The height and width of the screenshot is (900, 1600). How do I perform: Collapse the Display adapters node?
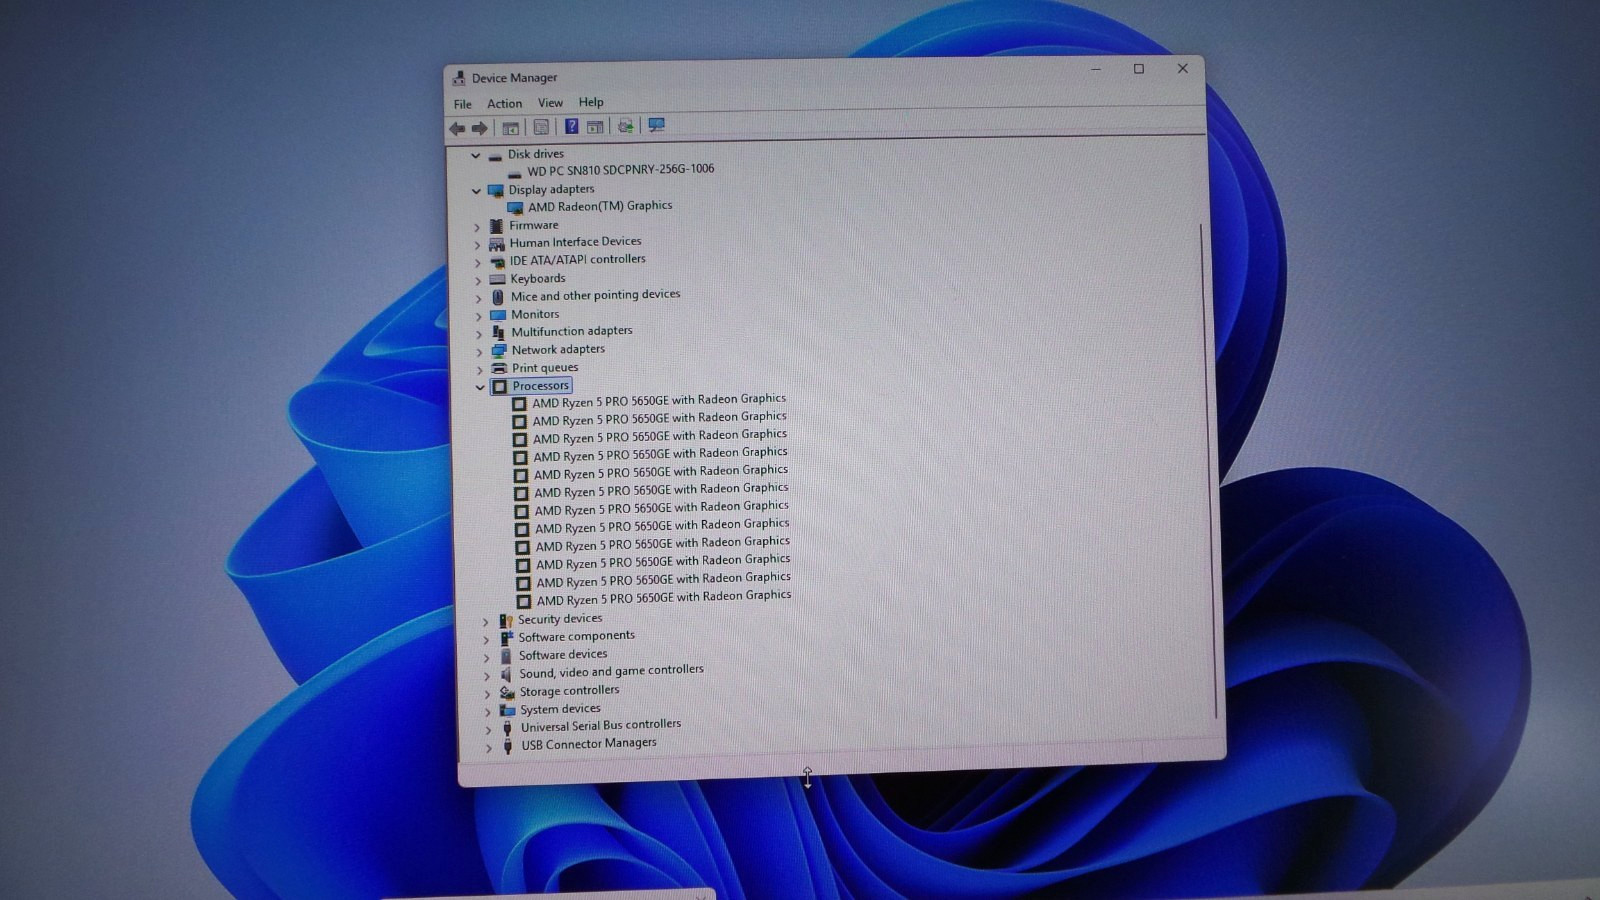[x=477, y=191]
